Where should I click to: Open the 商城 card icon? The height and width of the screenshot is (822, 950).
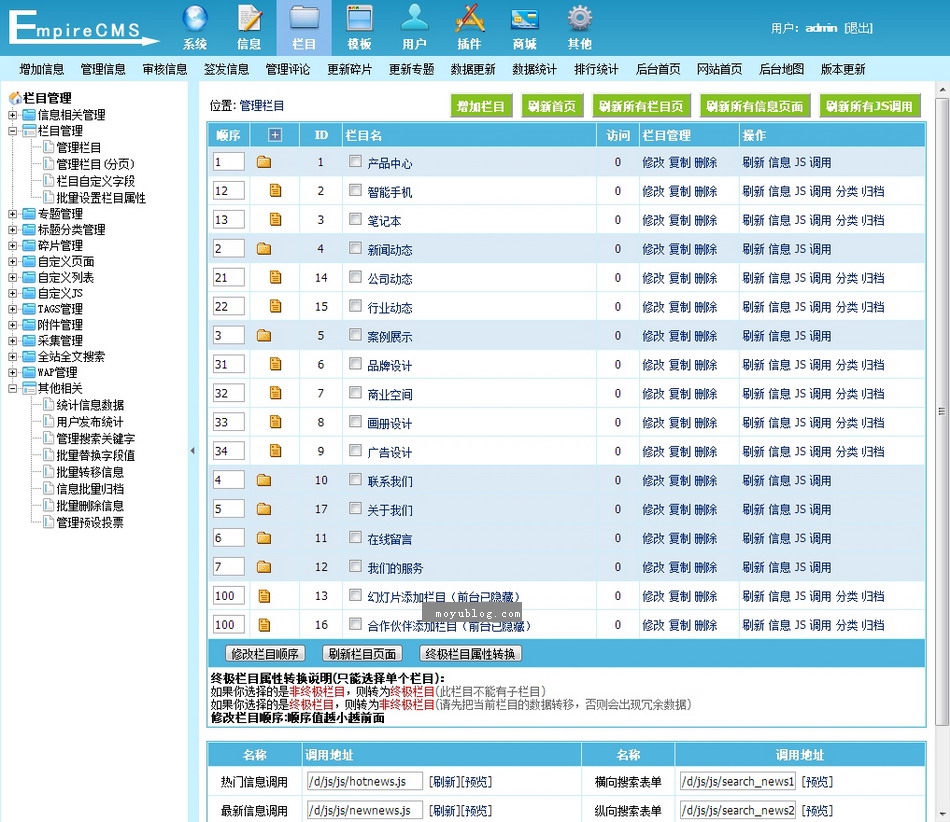tap(525, 19)
